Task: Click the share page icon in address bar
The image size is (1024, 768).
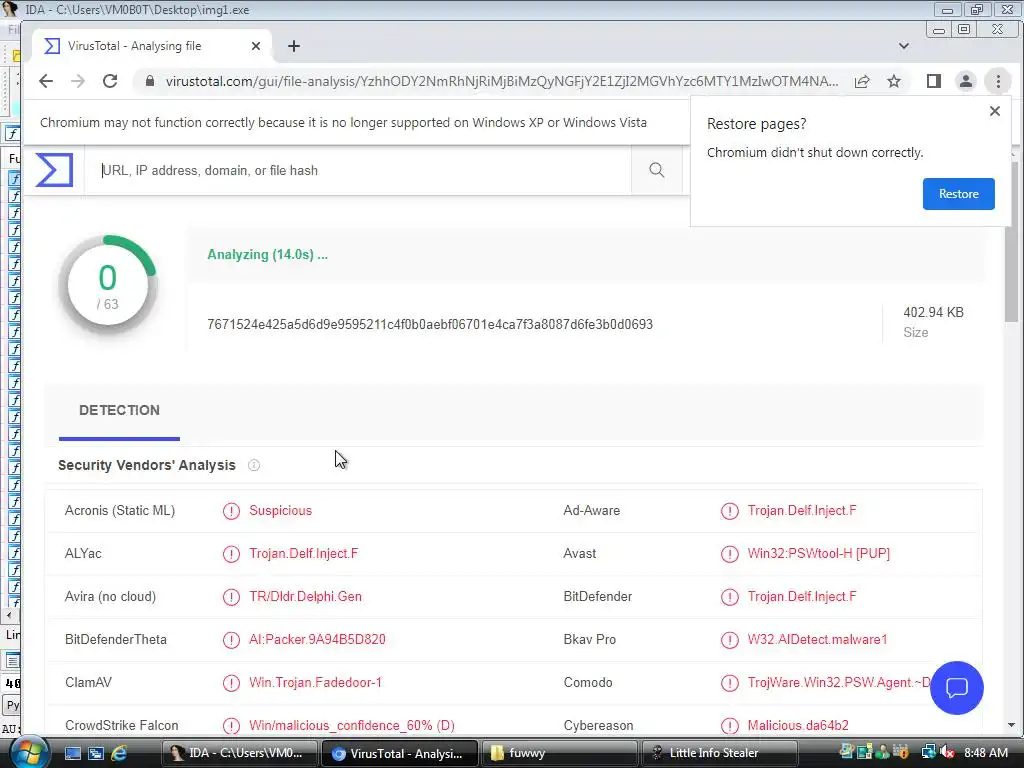Action: point(862,81)
